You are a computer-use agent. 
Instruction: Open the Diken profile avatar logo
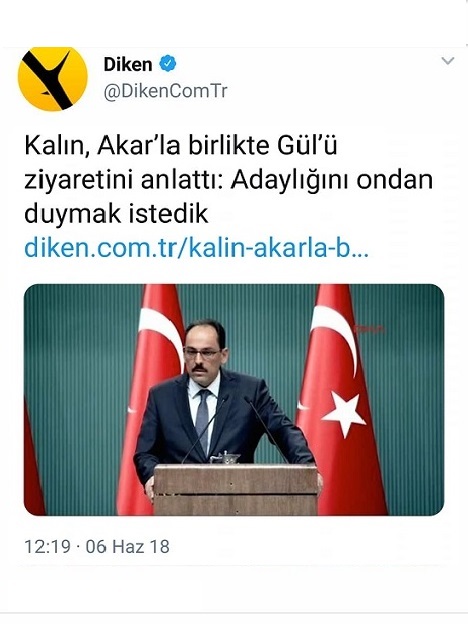click(x=53, y=78)
